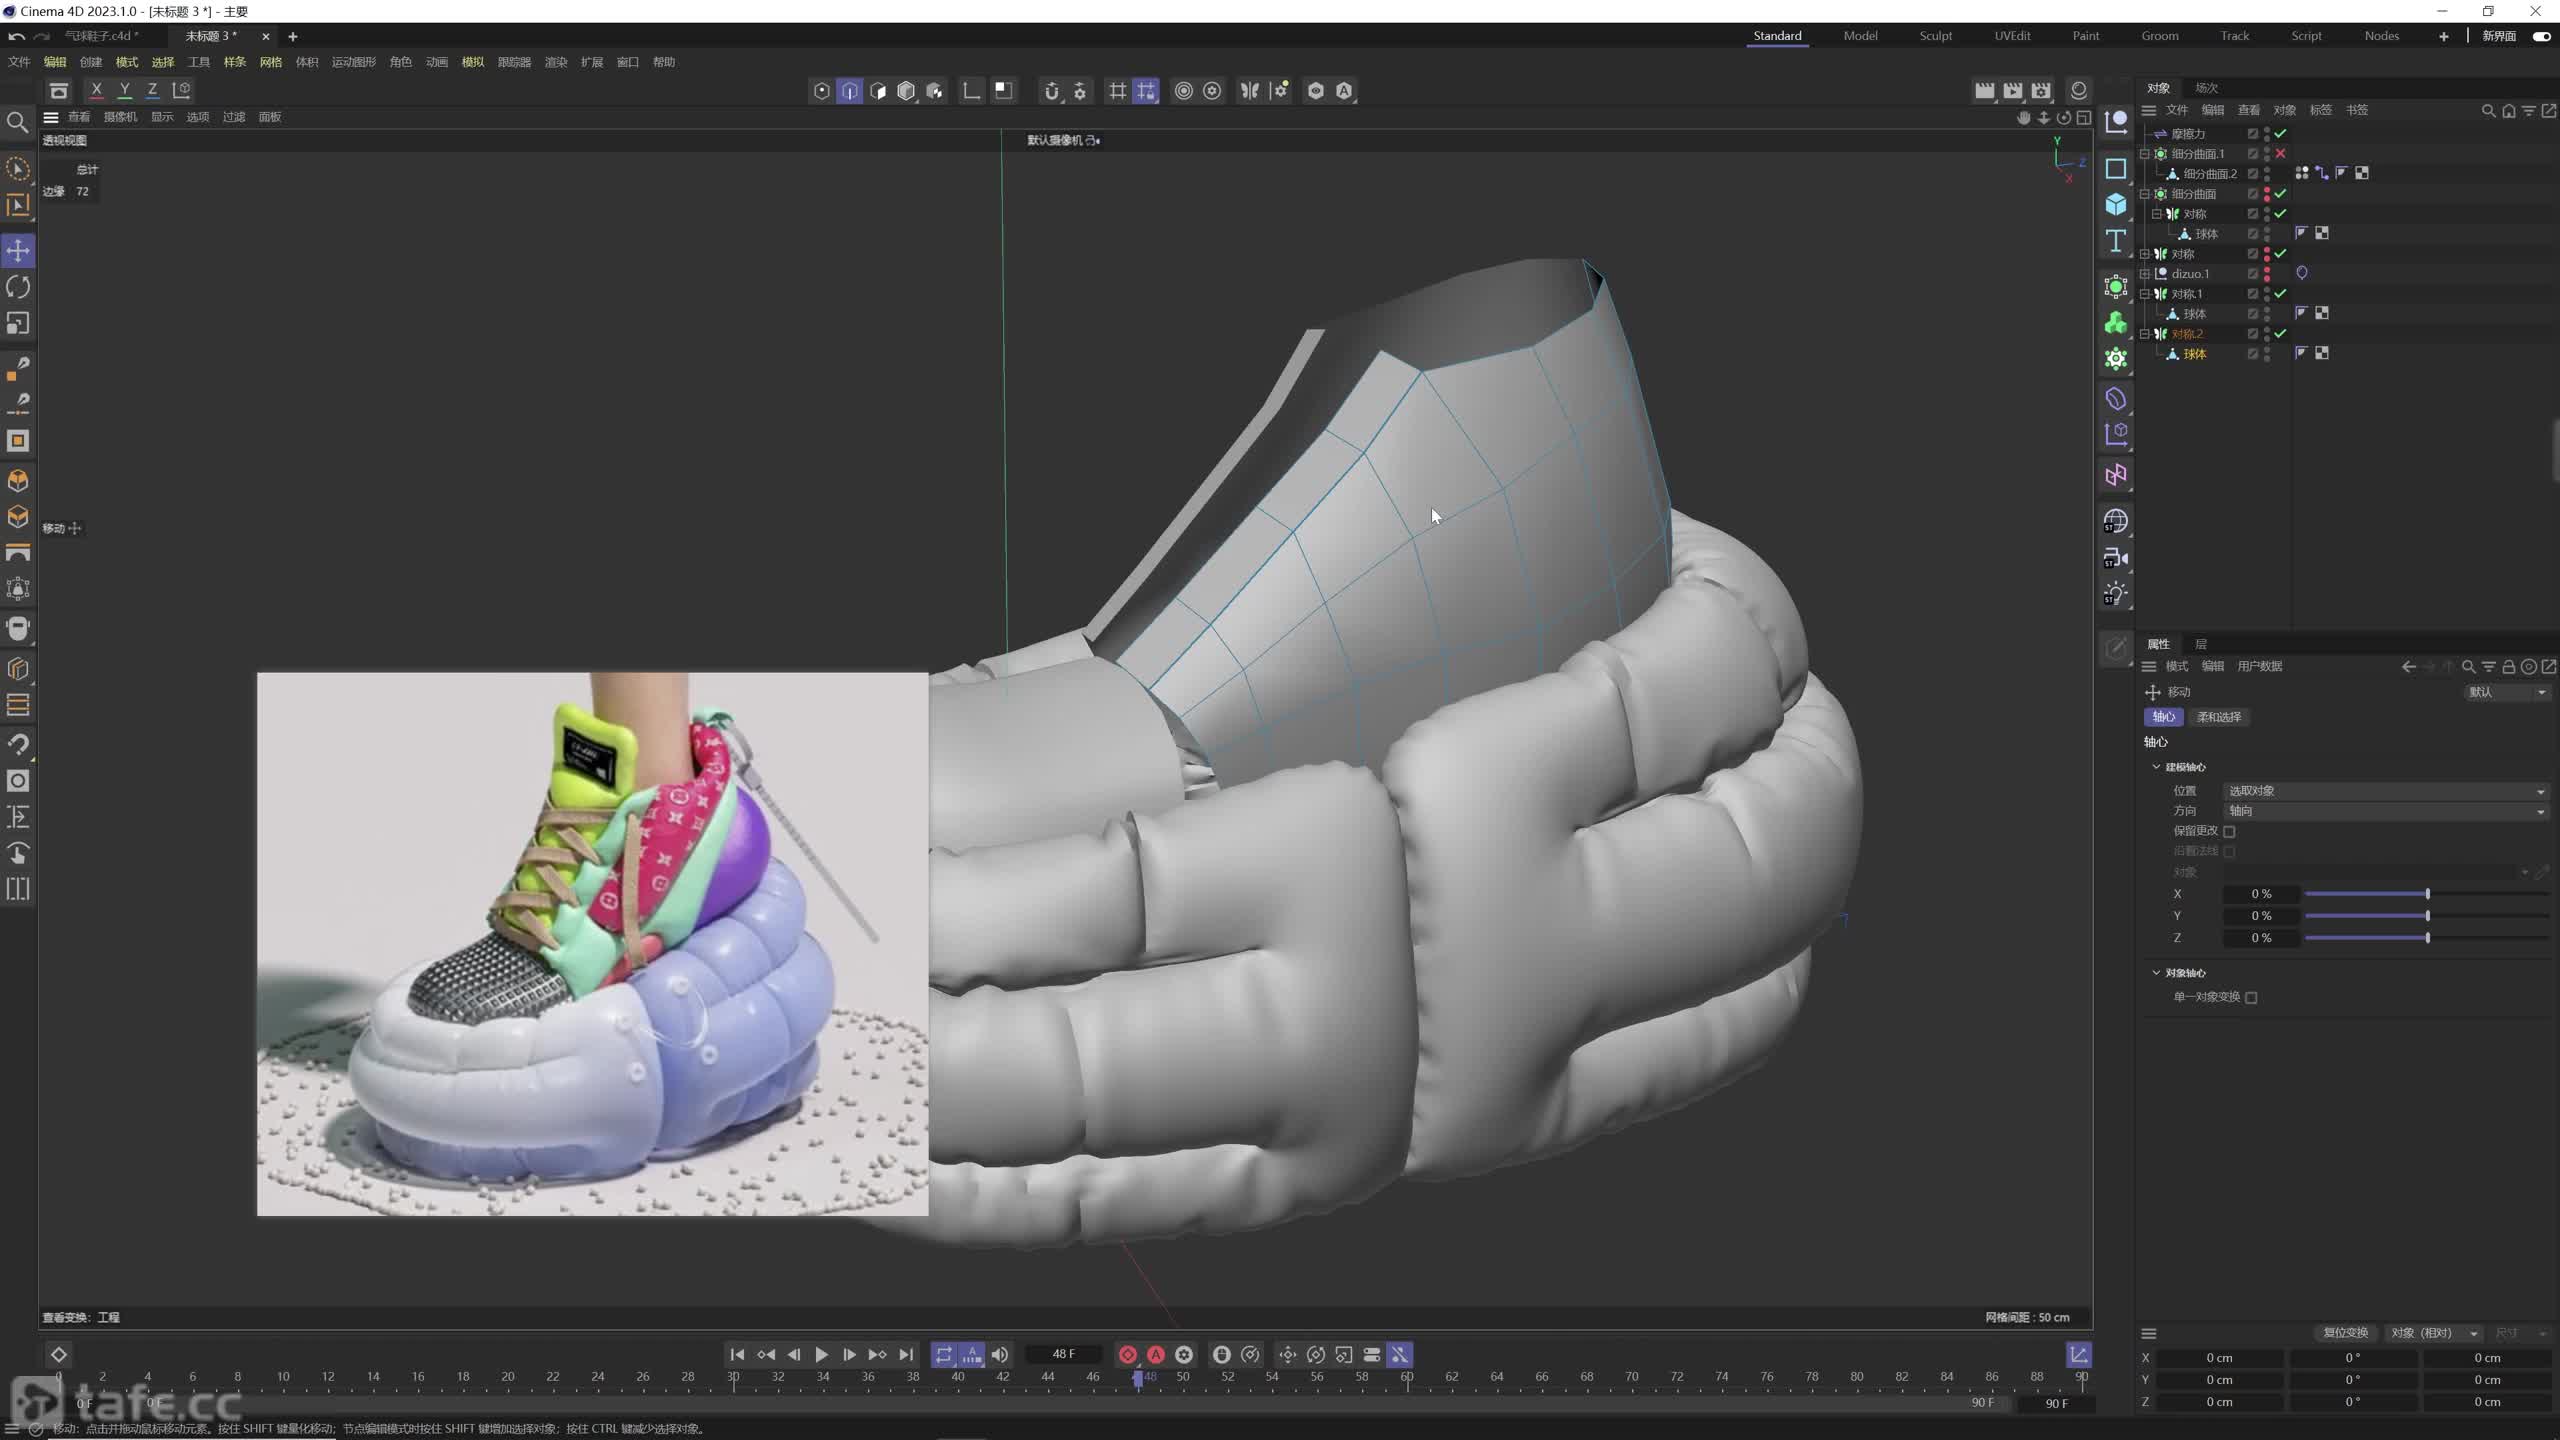Toggle green check on 对称.2
Viewport: 2560px width, 1440px height.
click(2280, 334)
